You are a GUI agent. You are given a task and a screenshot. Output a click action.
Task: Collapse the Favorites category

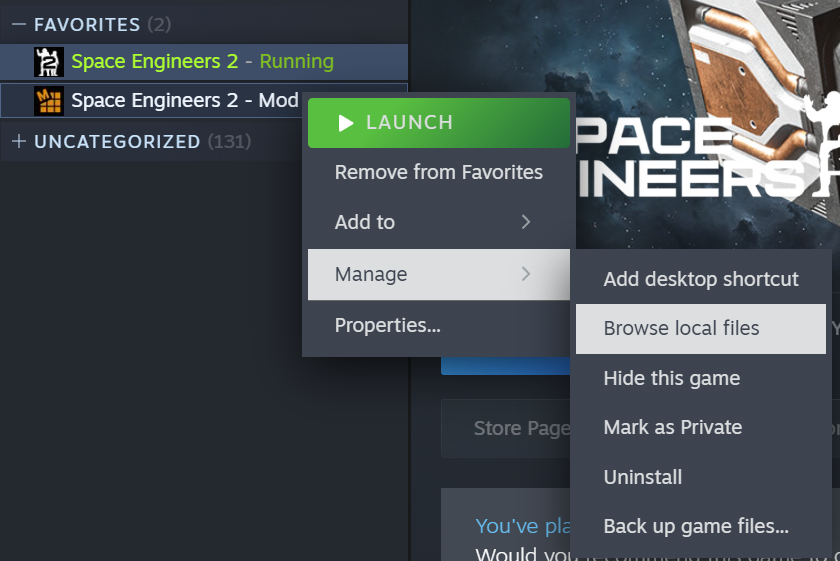pyautogui.click(x=19, y=24)
